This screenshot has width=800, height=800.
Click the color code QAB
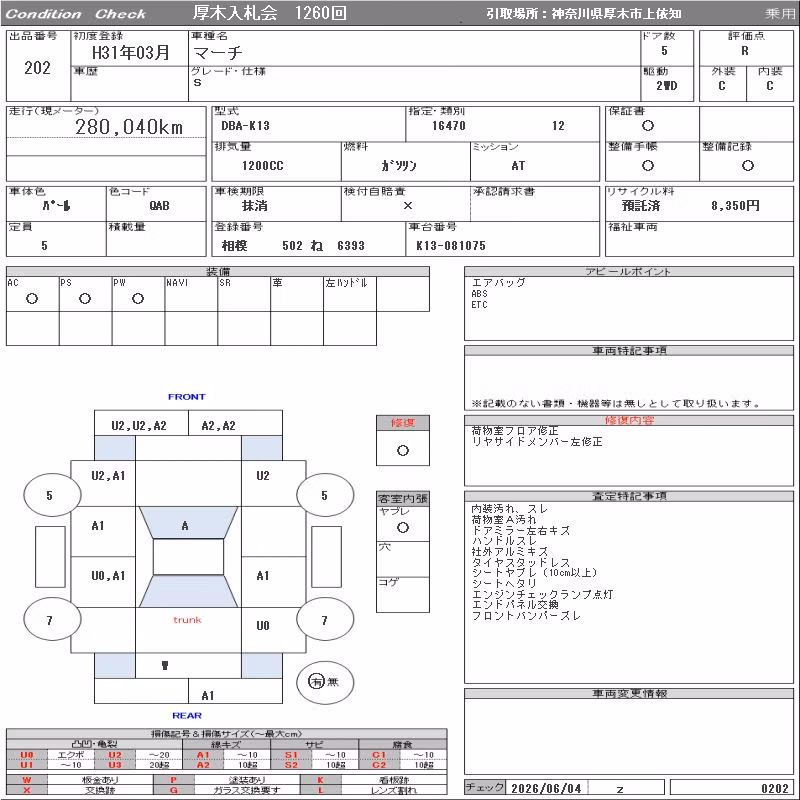tap(159, 206)
